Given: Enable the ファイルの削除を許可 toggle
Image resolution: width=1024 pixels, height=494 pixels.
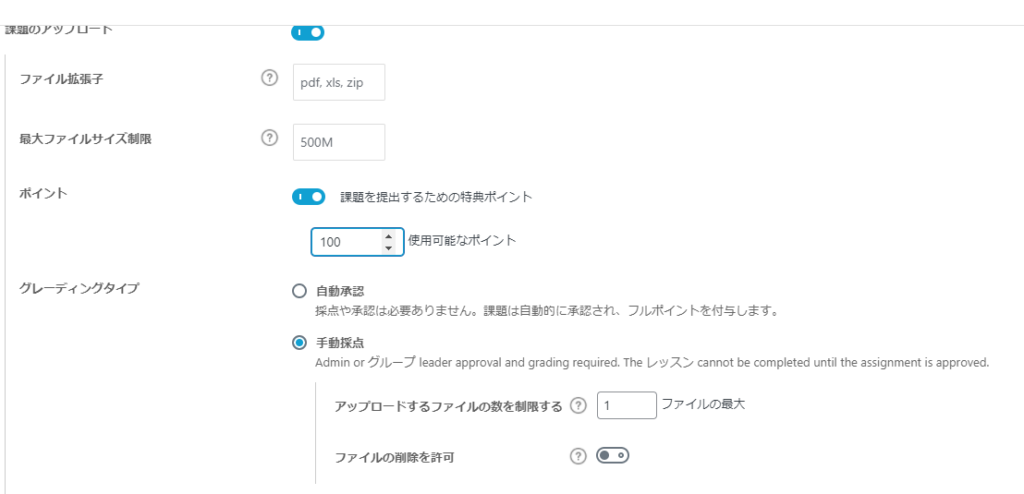Looking at the screenshot, I should coord(613,455).
